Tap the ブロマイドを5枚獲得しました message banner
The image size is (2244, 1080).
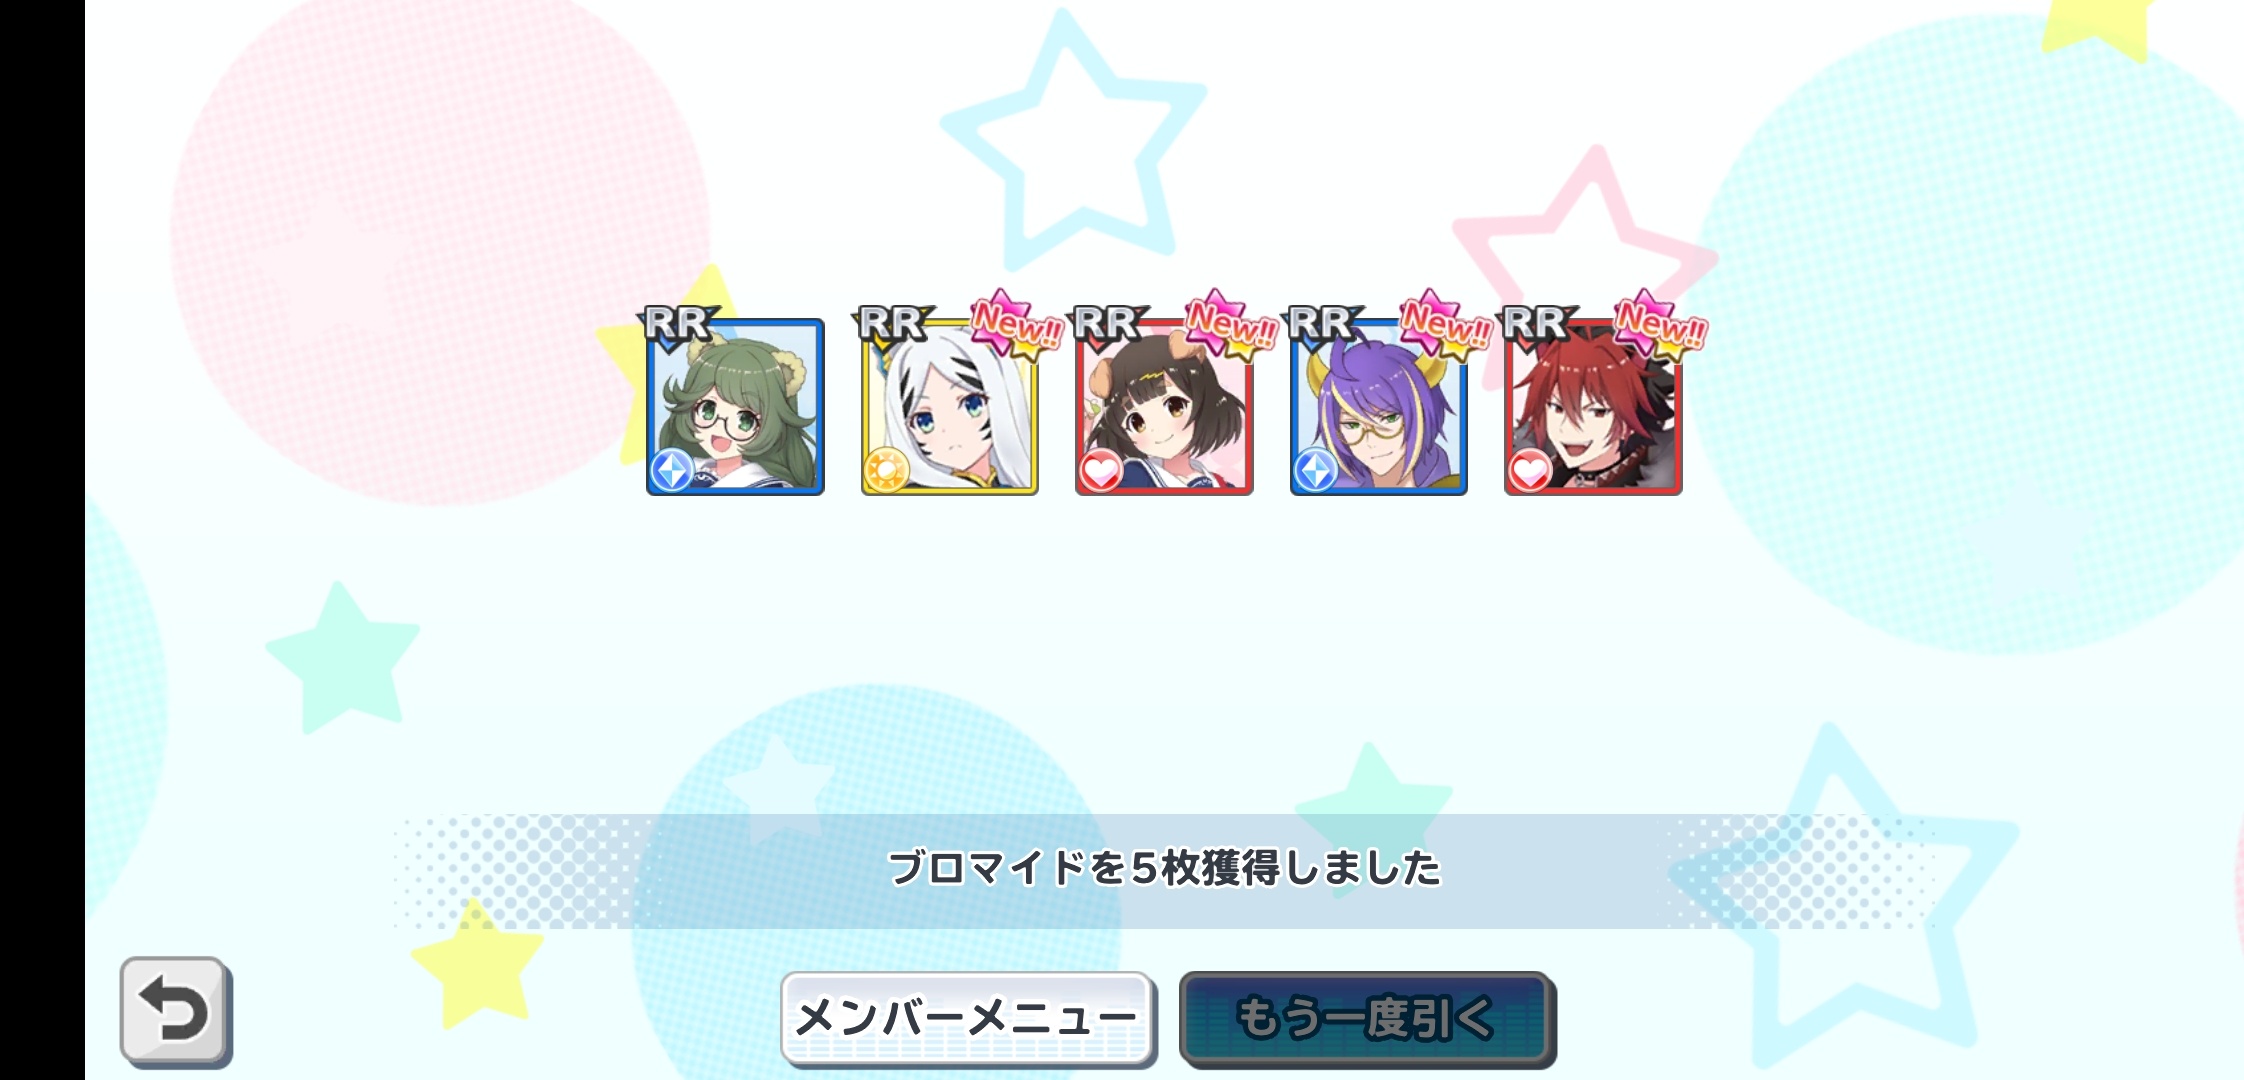(x=1164, y=870)
